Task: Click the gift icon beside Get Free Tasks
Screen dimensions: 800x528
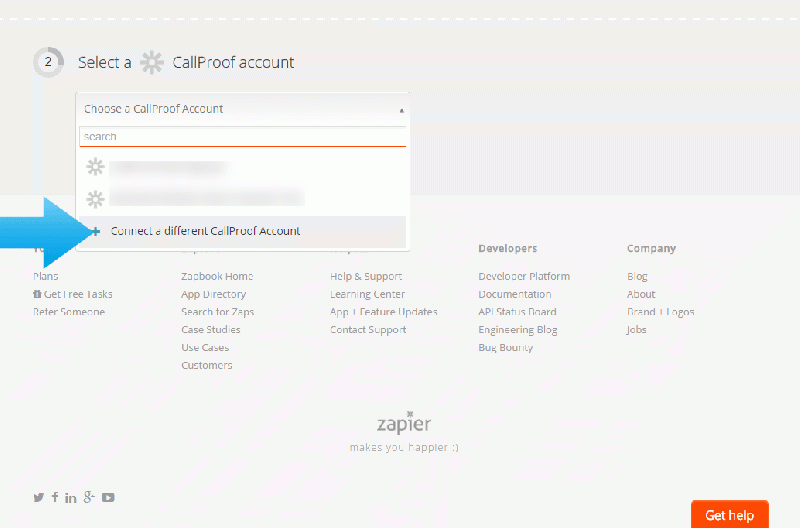Action: [37, 294]
